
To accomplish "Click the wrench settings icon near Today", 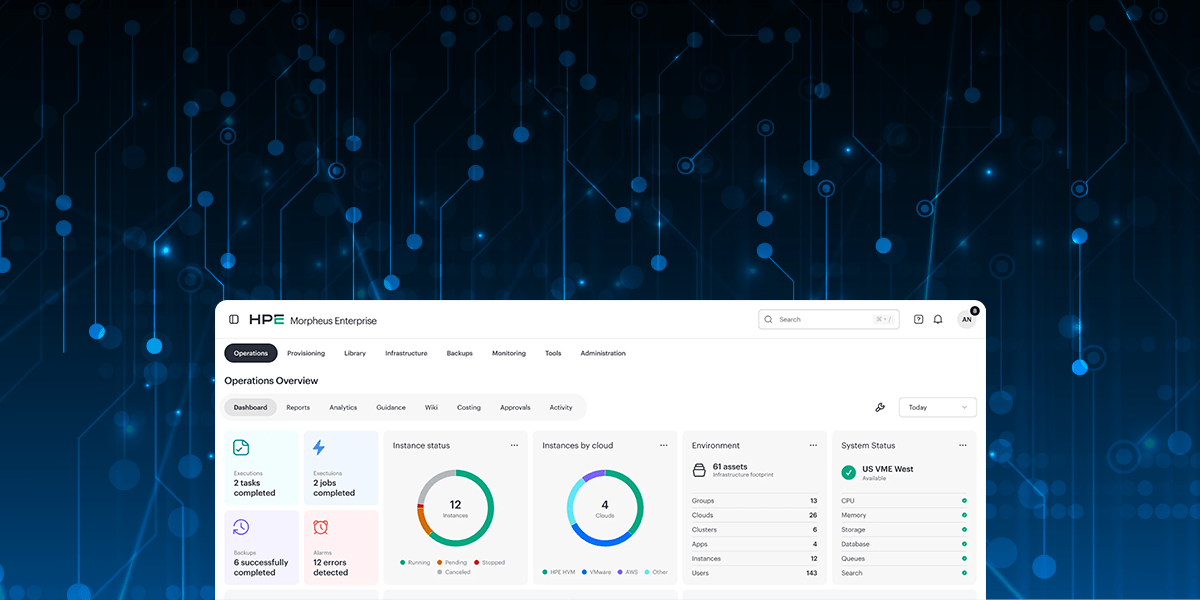I will [x=880, y=407].
